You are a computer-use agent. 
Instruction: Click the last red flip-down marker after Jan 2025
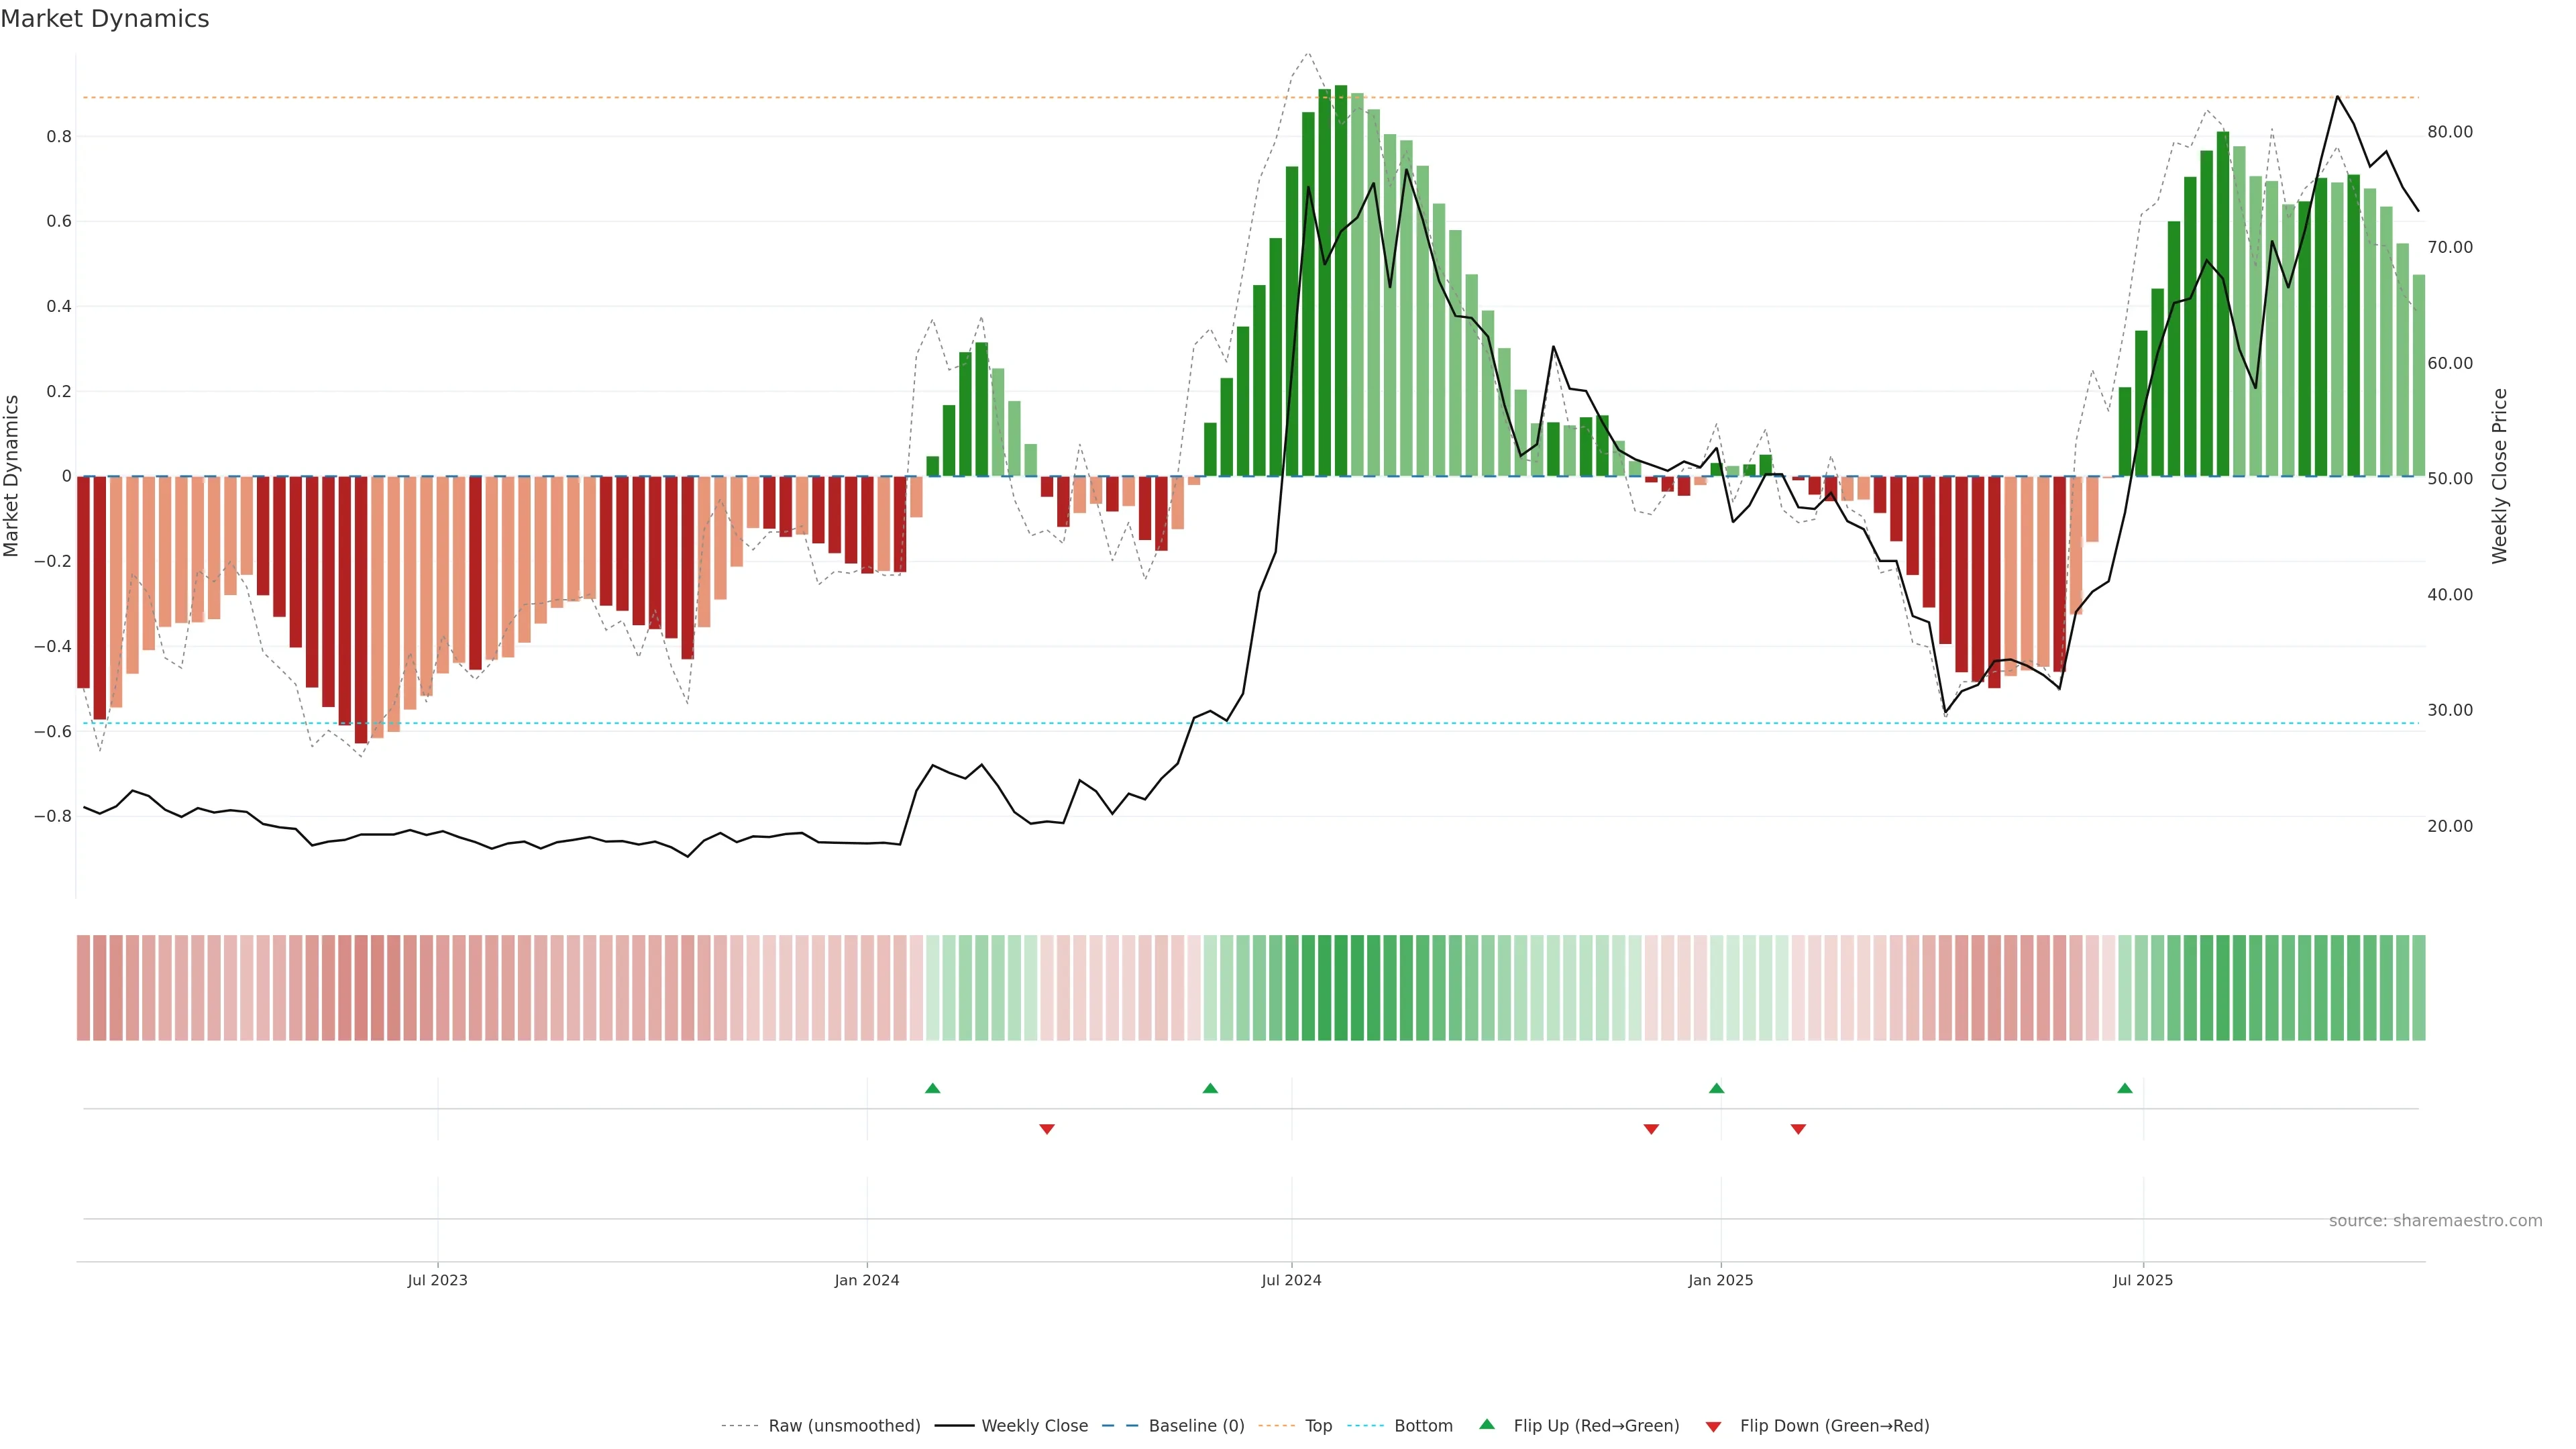pos(1798,1129)
